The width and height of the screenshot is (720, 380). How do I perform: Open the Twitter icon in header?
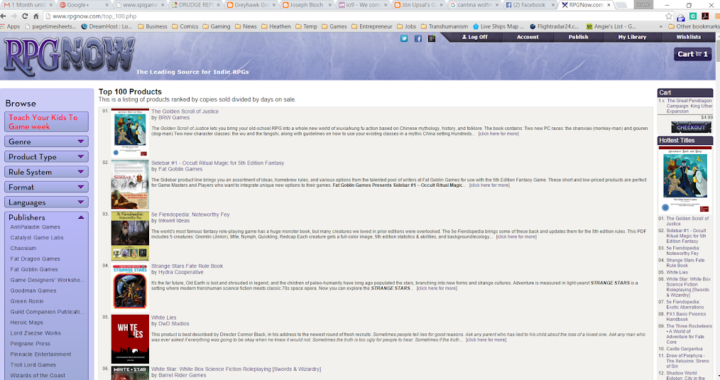pos(404,39)
